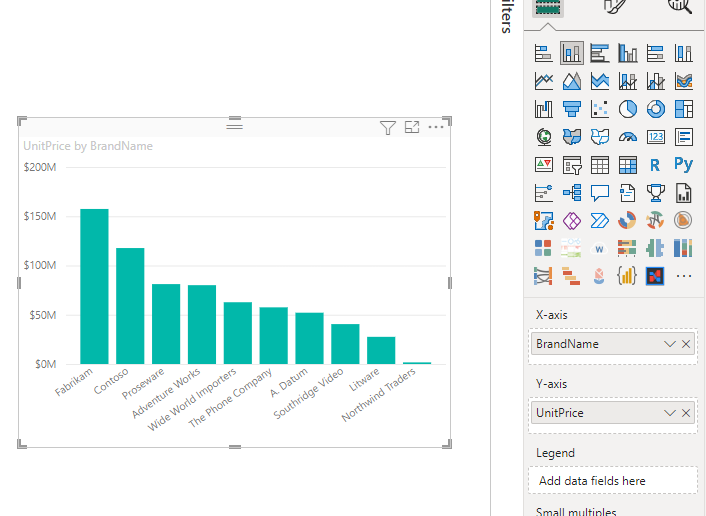Image resolution: width=706 pixels, height=516 pixels.
Task: Switch to the Build visual fields tab
Action: click(x=547, y=8)
